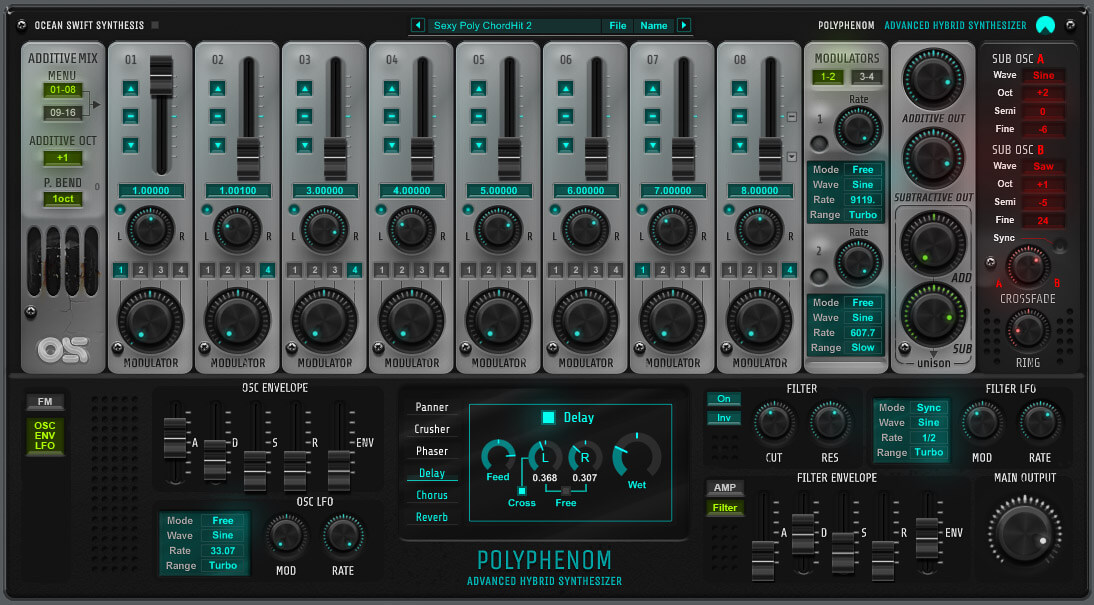Click oscillator 01 volume fader
Screen dimensions: 1094x605
click(161, 77)
